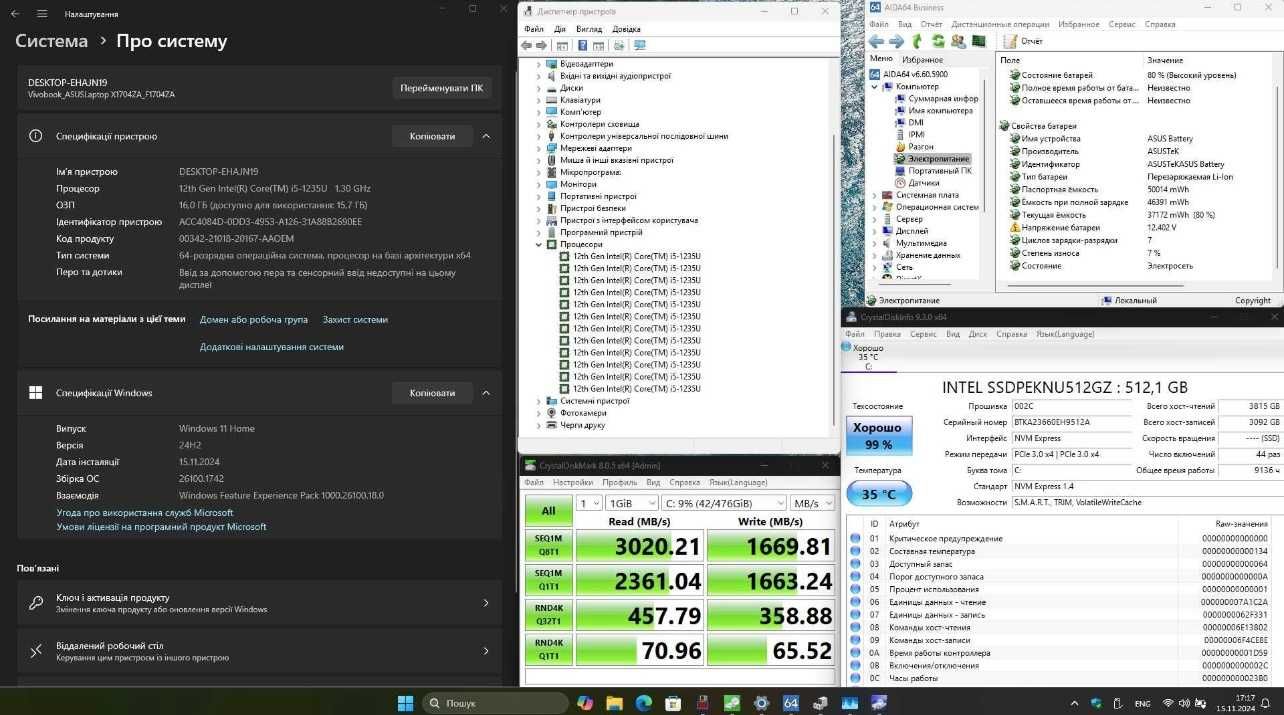The width and height of the screenshot is (1284, 715).
Task: Click the green Up arrow in AIDA64 toolbar
Action: [x=918, y=41]
